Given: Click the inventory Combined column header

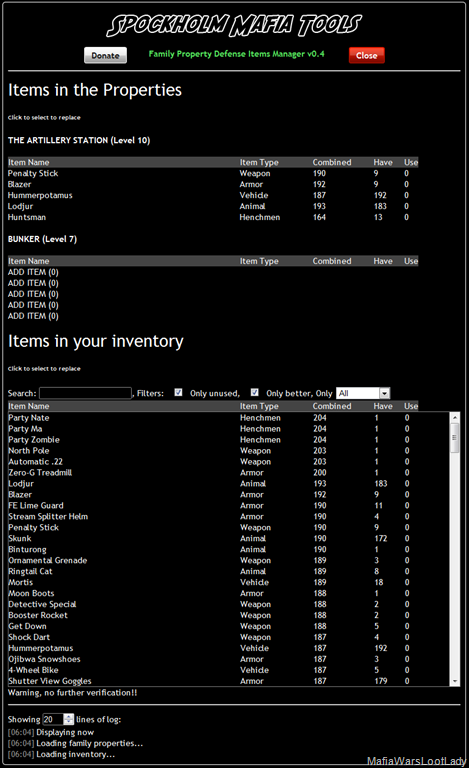Looking at the screenshot, I should tap(332, 406).
